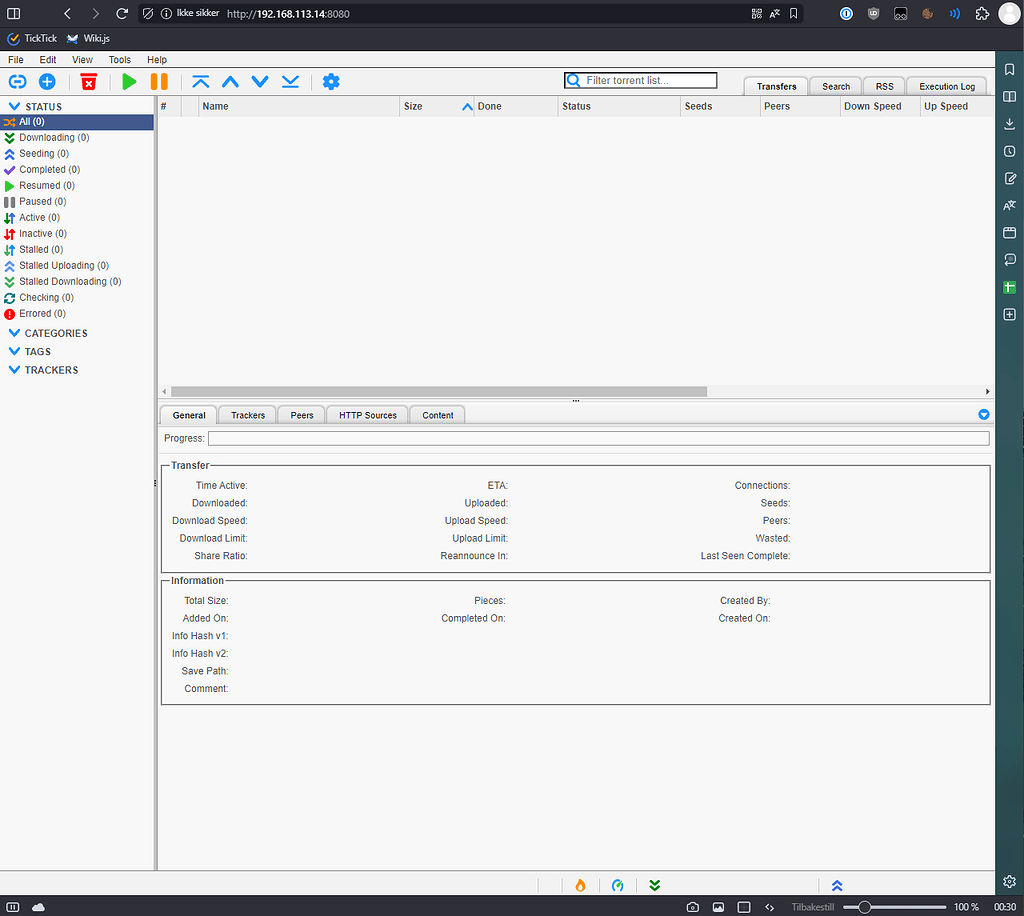Check connection status indicator in status bar
Image resolution: width=1024 pixels, height=916 pixels.
tap(617, 885)
